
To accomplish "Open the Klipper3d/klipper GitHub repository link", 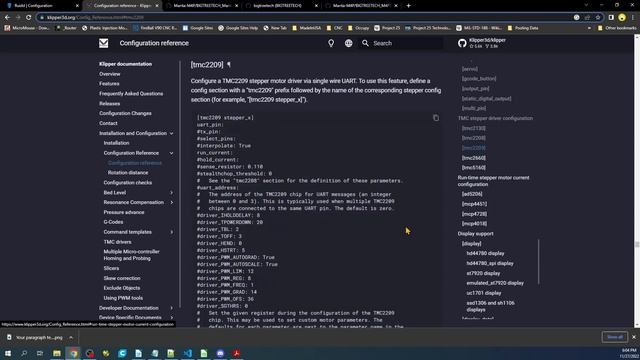I will (482, 43).
